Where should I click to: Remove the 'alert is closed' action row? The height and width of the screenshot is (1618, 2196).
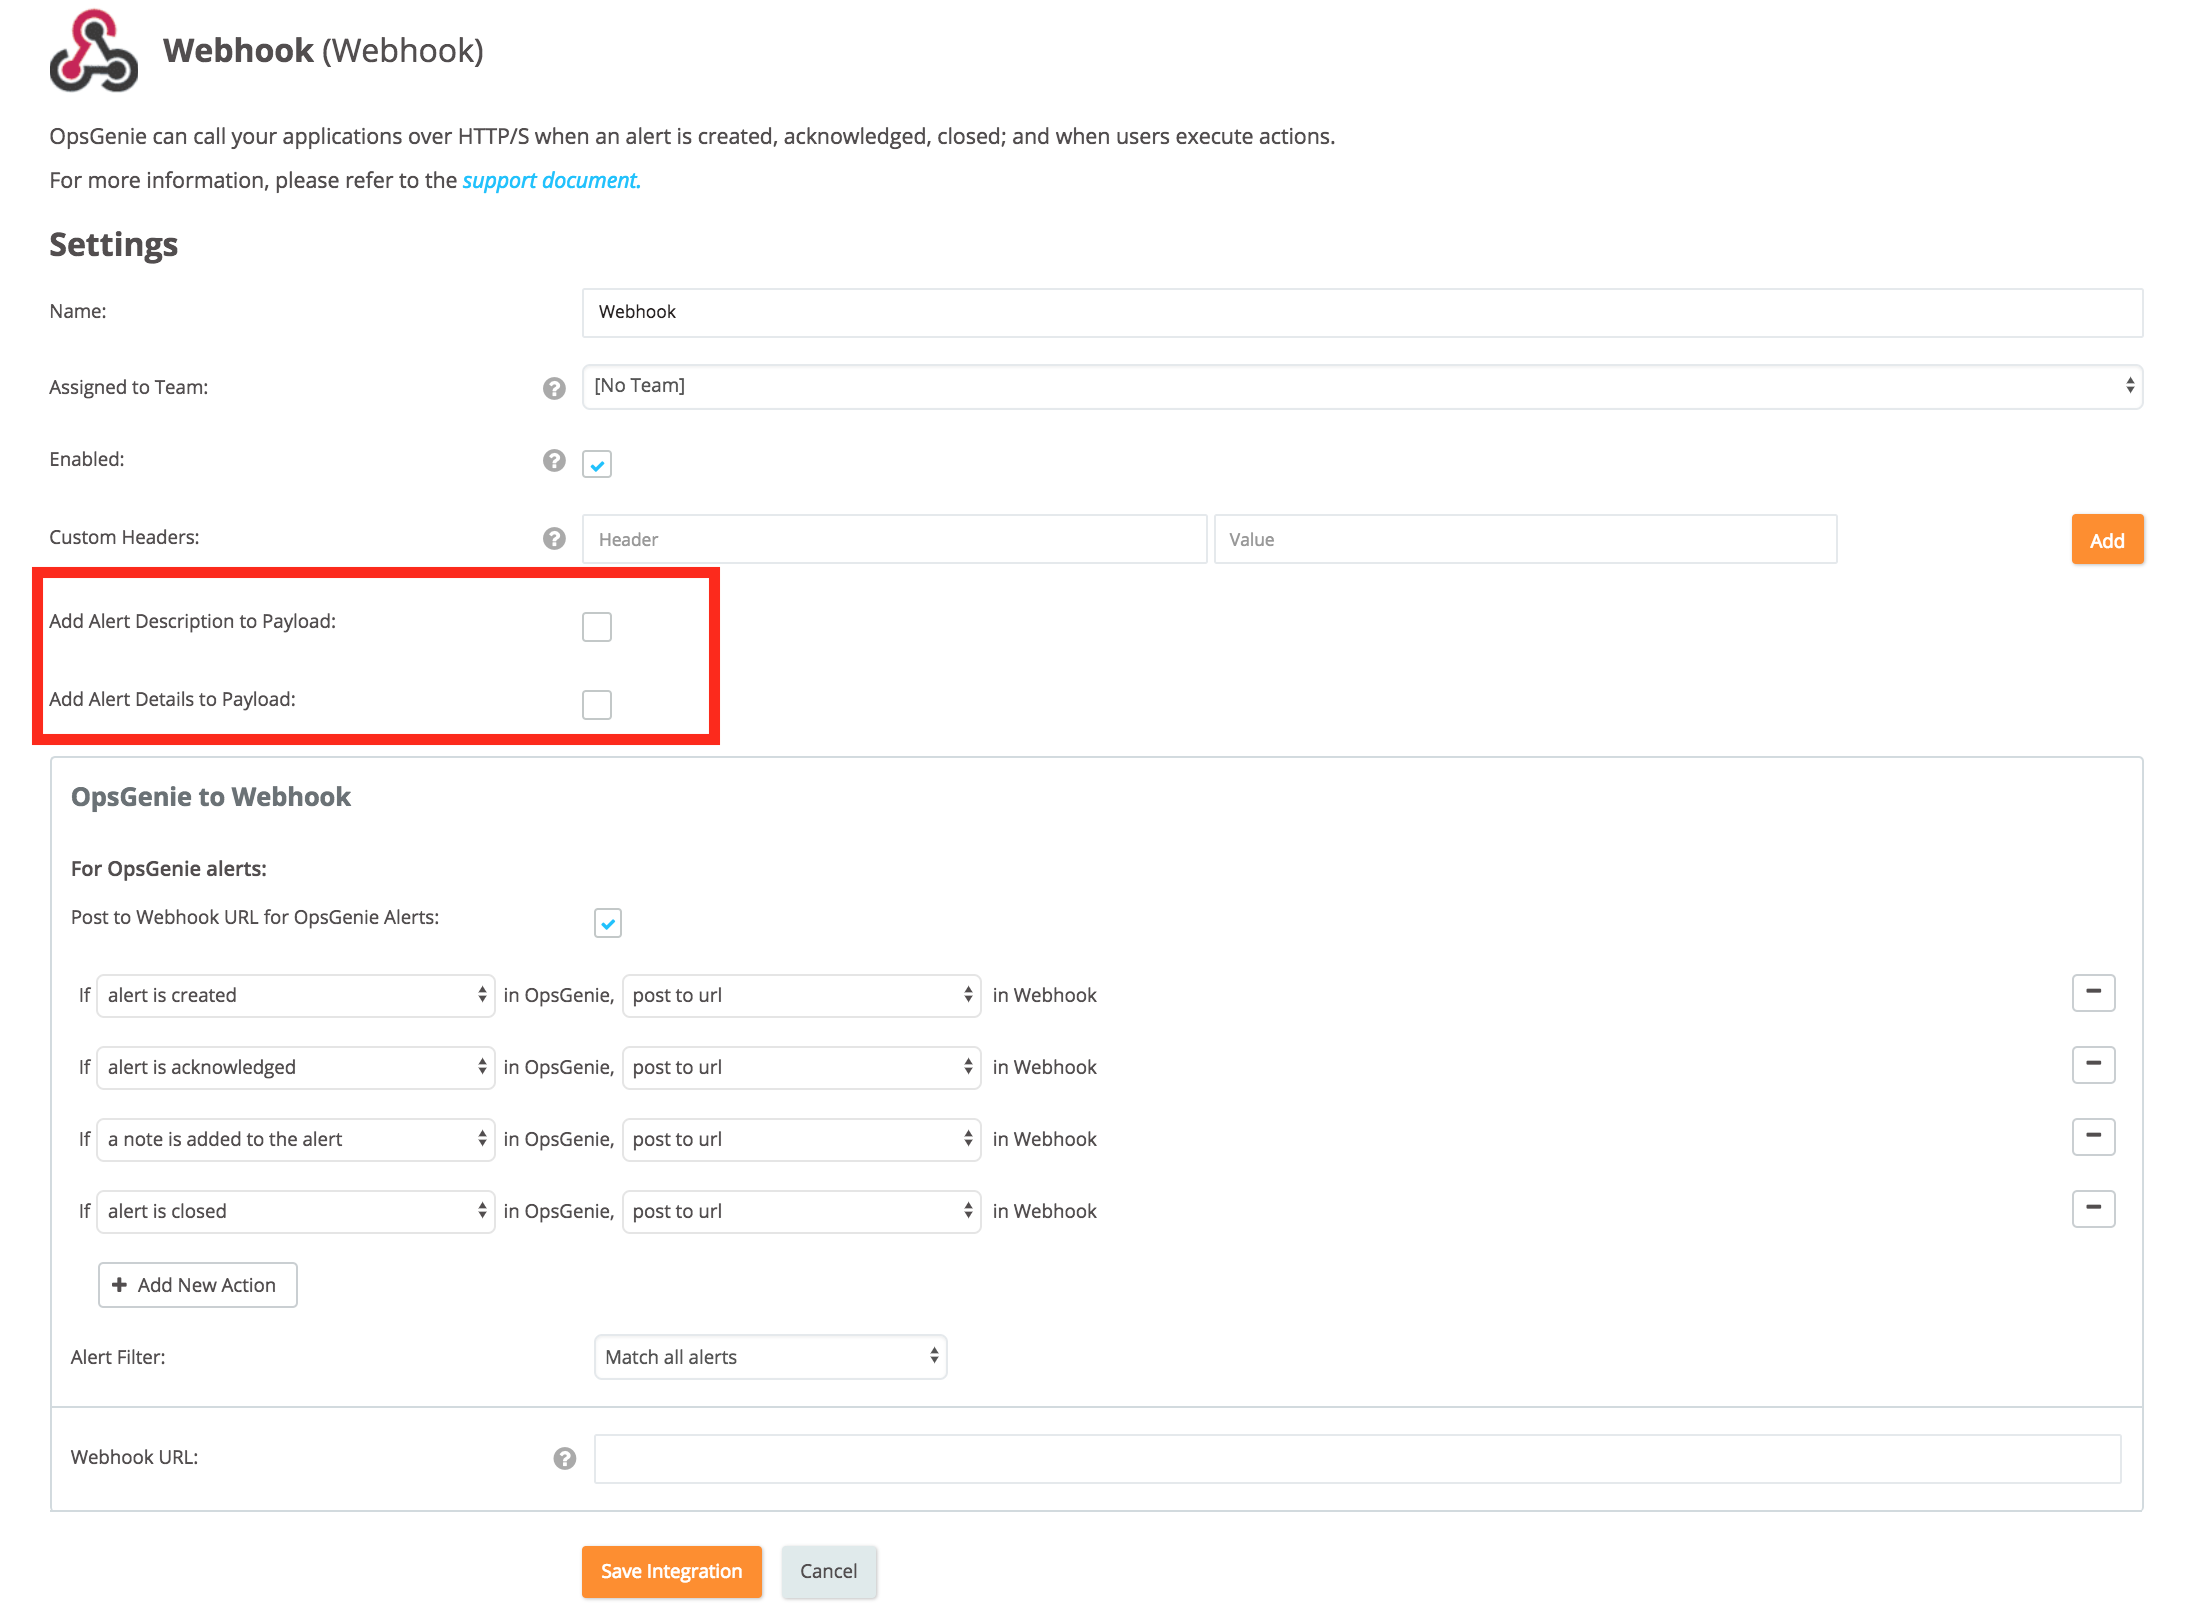tap(2092, 1209)
